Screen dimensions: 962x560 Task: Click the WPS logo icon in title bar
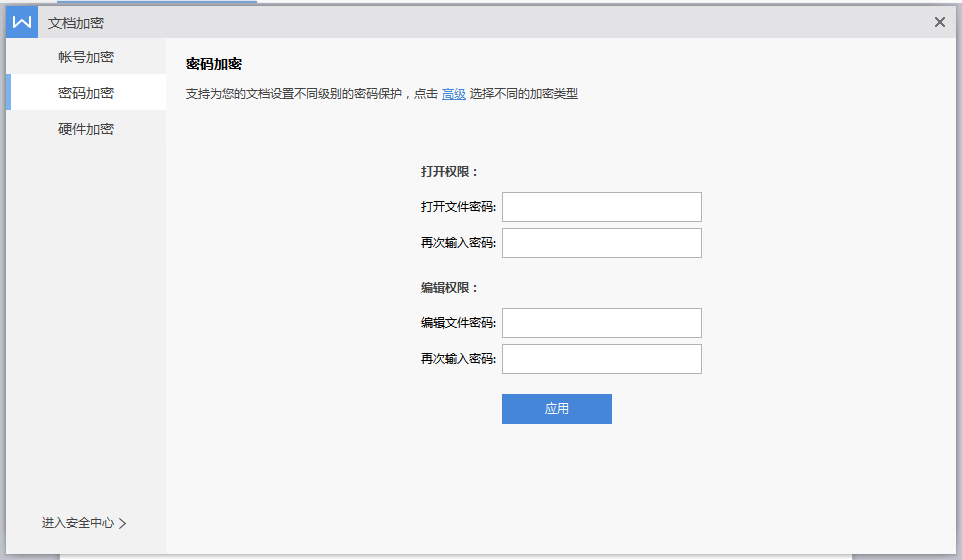coord(22,23)
